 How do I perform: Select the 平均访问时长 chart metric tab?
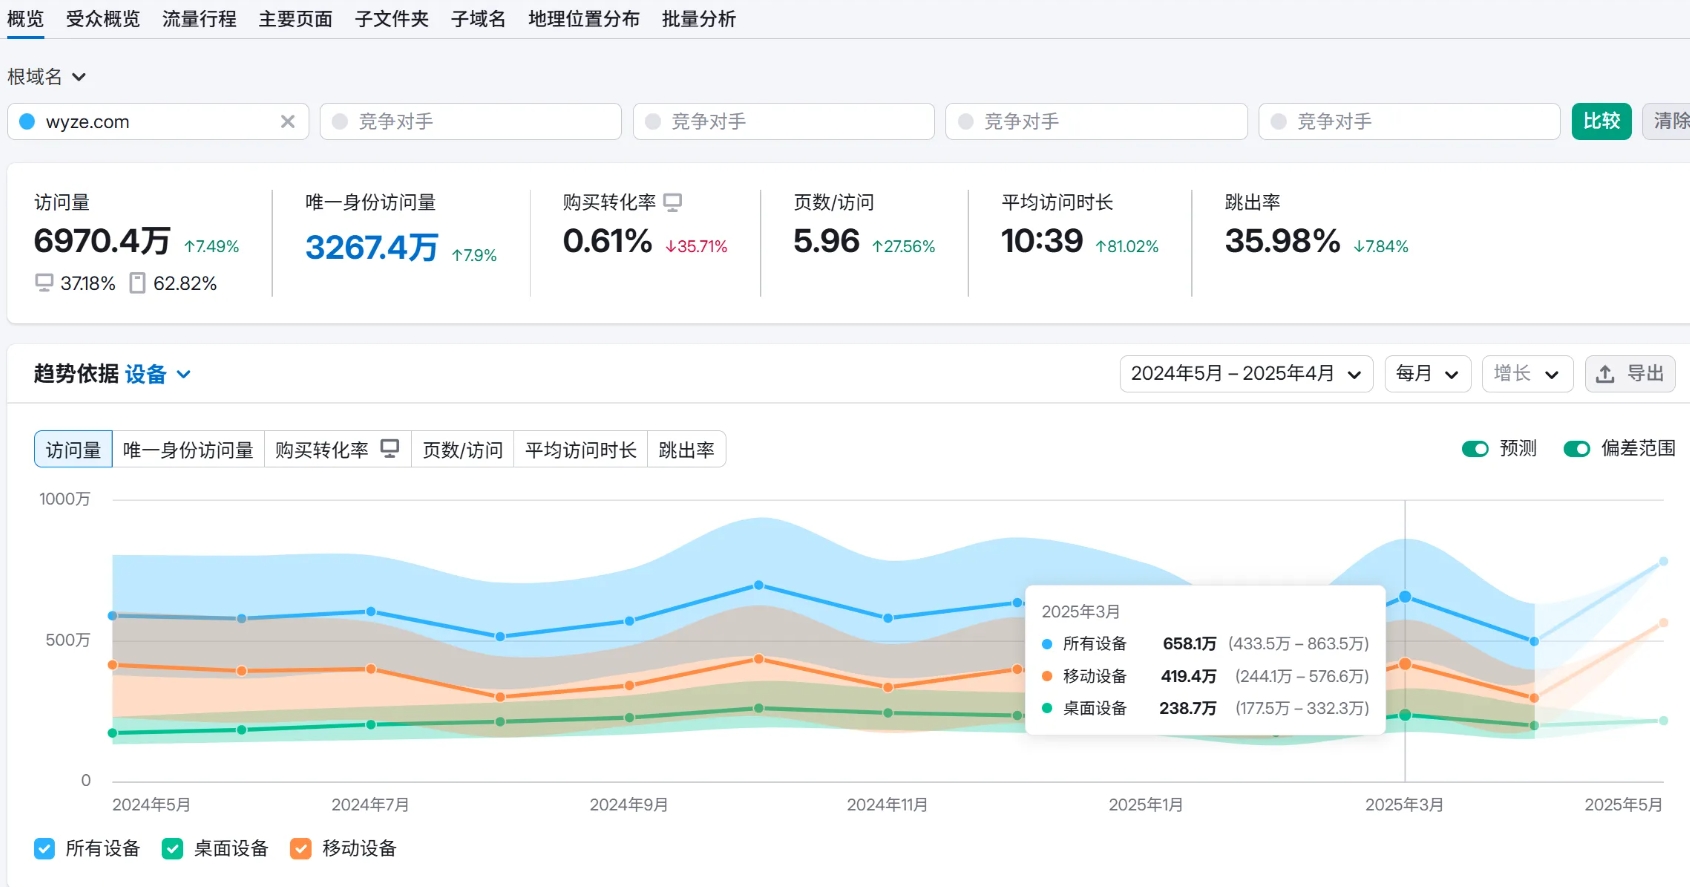(x=580, y=449)
